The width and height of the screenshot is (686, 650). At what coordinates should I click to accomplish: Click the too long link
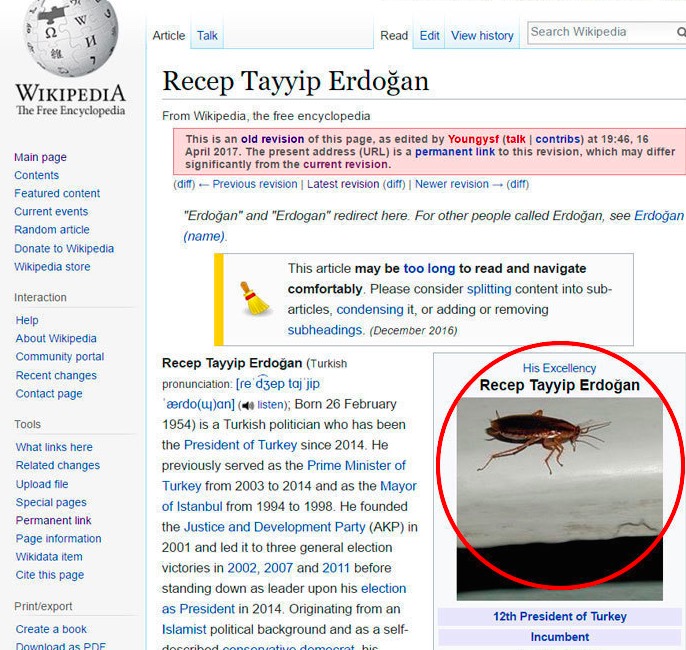tap(429, 269)
